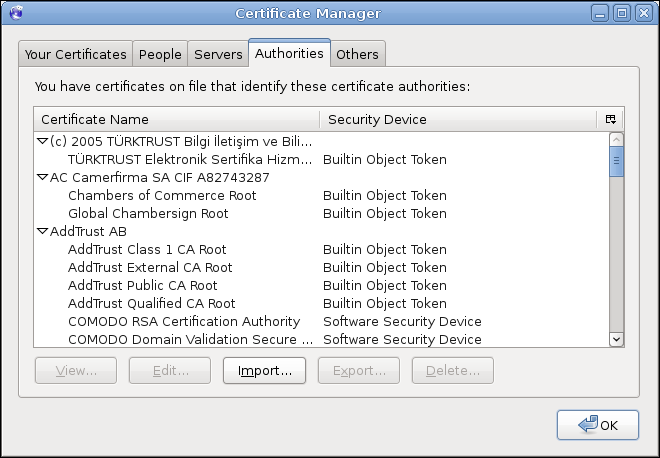The height and width of the screenshot is (458, 660).
Task: Click the application icon in the title bar
Action: pyautogui.click(x=16, y=13)
